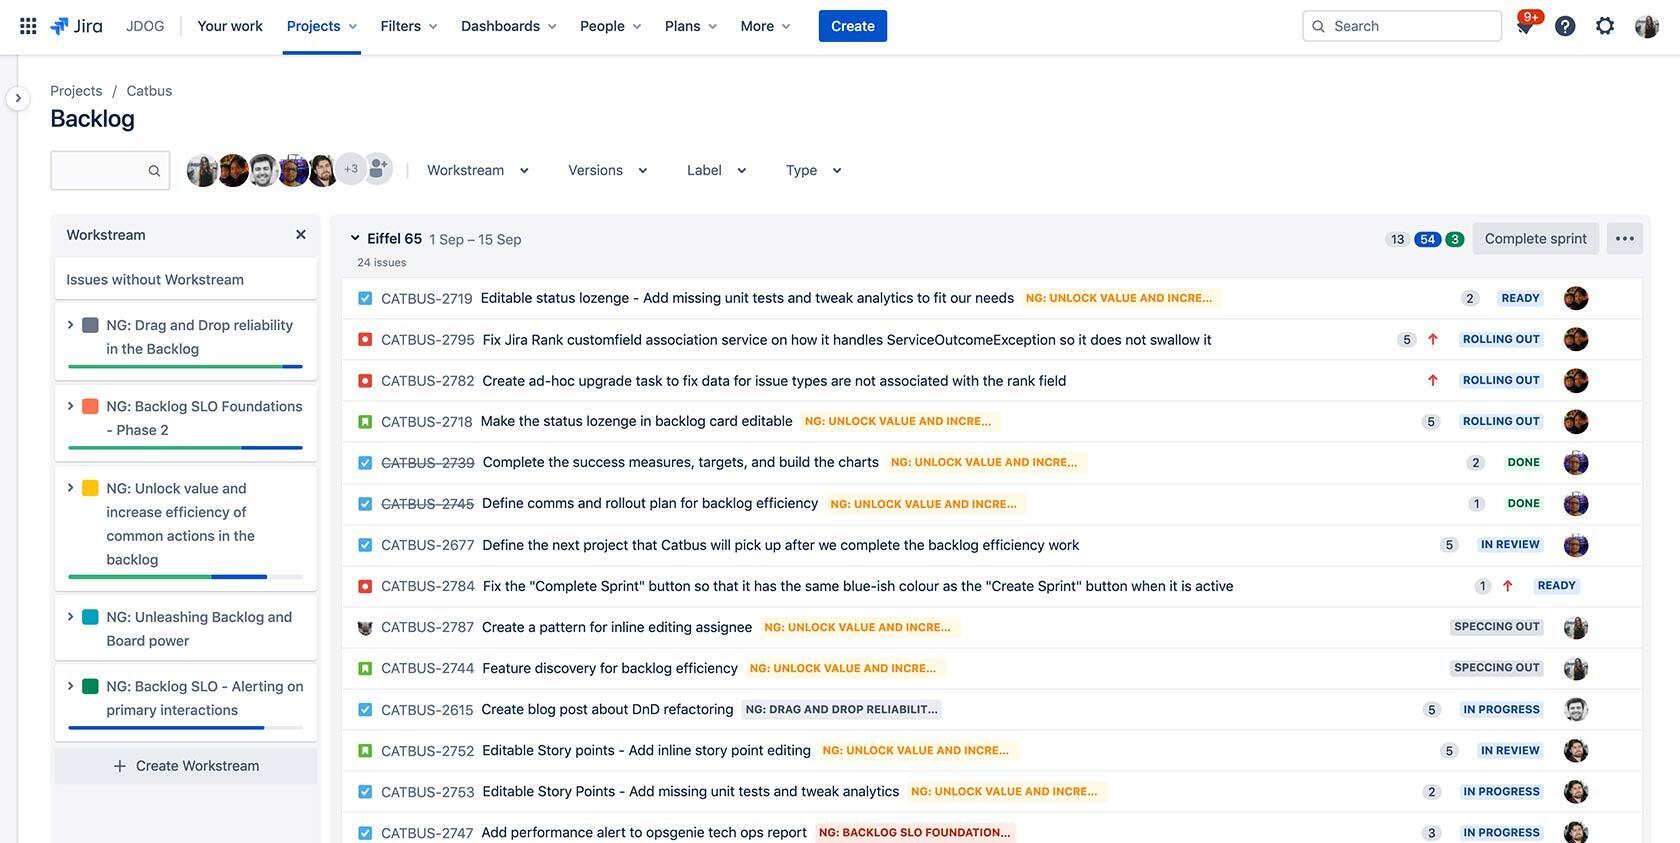Click the Complete sprint button
Screen dimensions: 1680x843
click(1535, 239)
